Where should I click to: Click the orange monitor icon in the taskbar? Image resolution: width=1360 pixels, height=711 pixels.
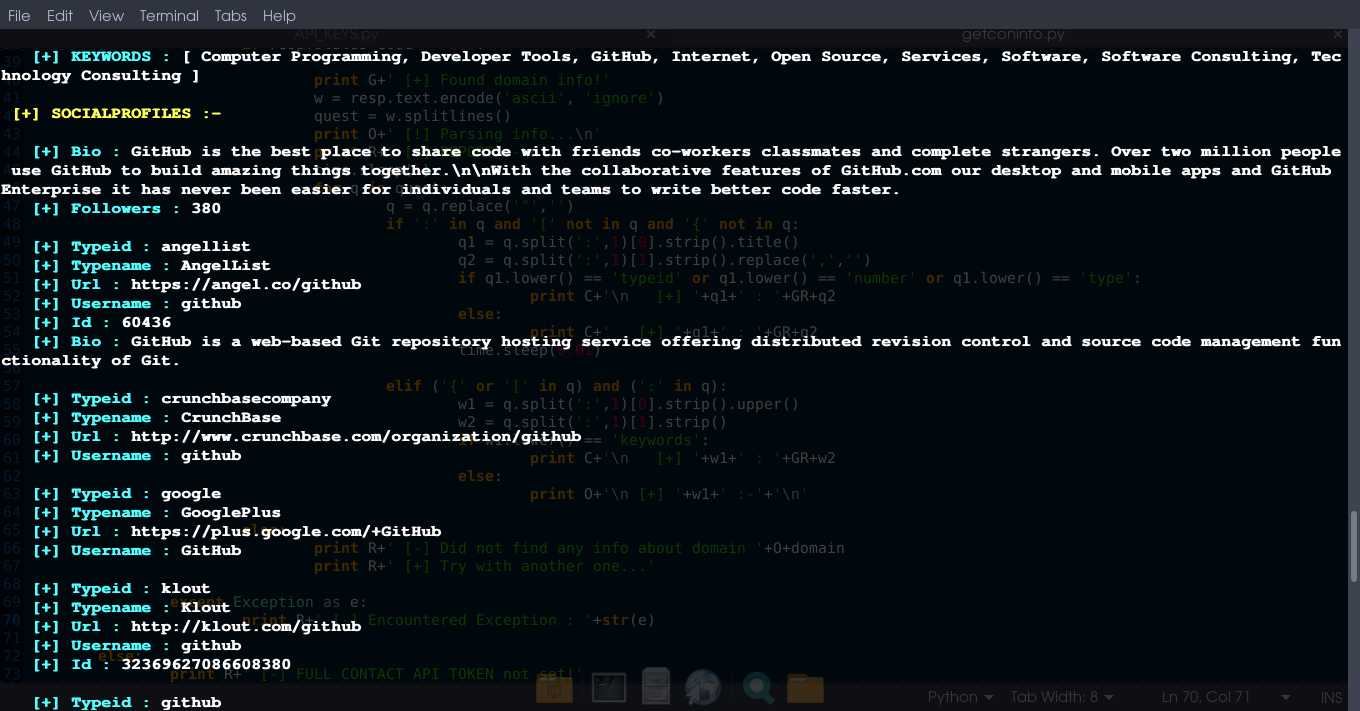click(554, 689)
